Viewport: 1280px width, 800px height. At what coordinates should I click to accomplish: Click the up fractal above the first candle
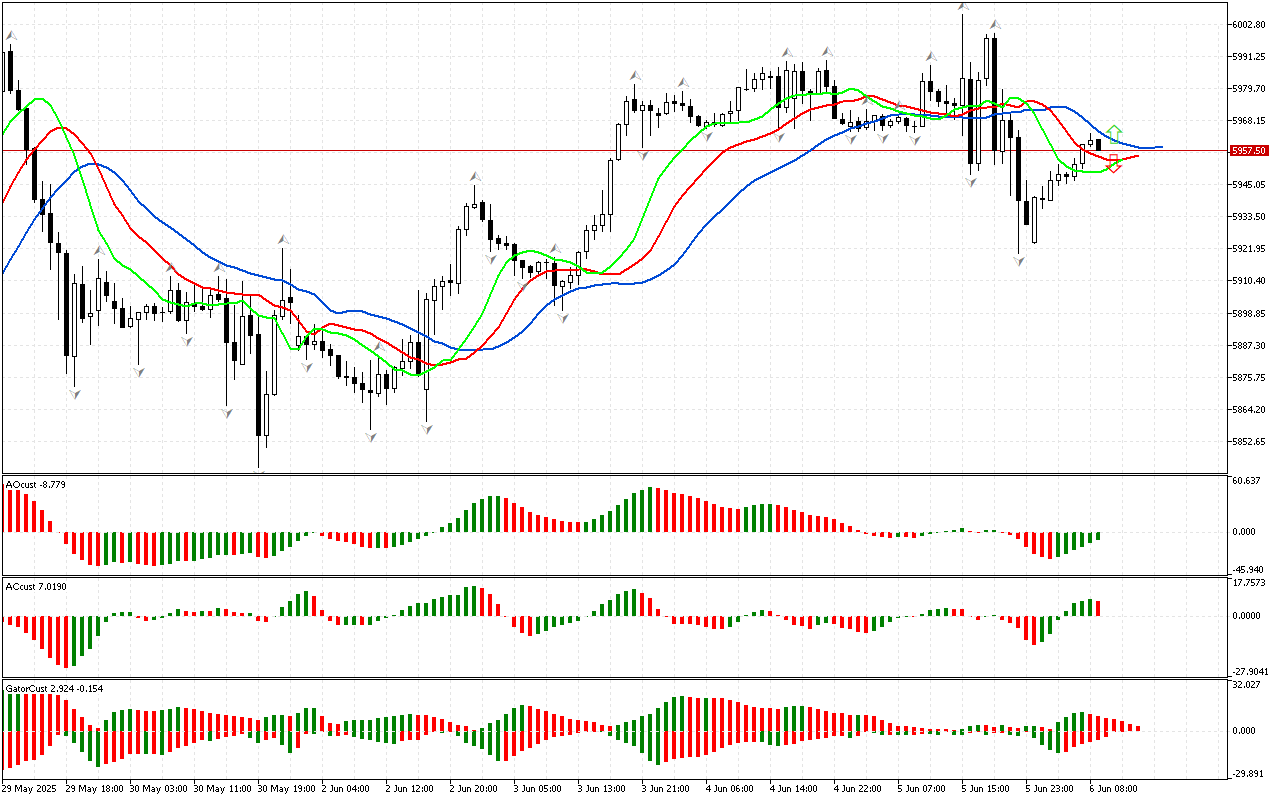pos(11,36)
